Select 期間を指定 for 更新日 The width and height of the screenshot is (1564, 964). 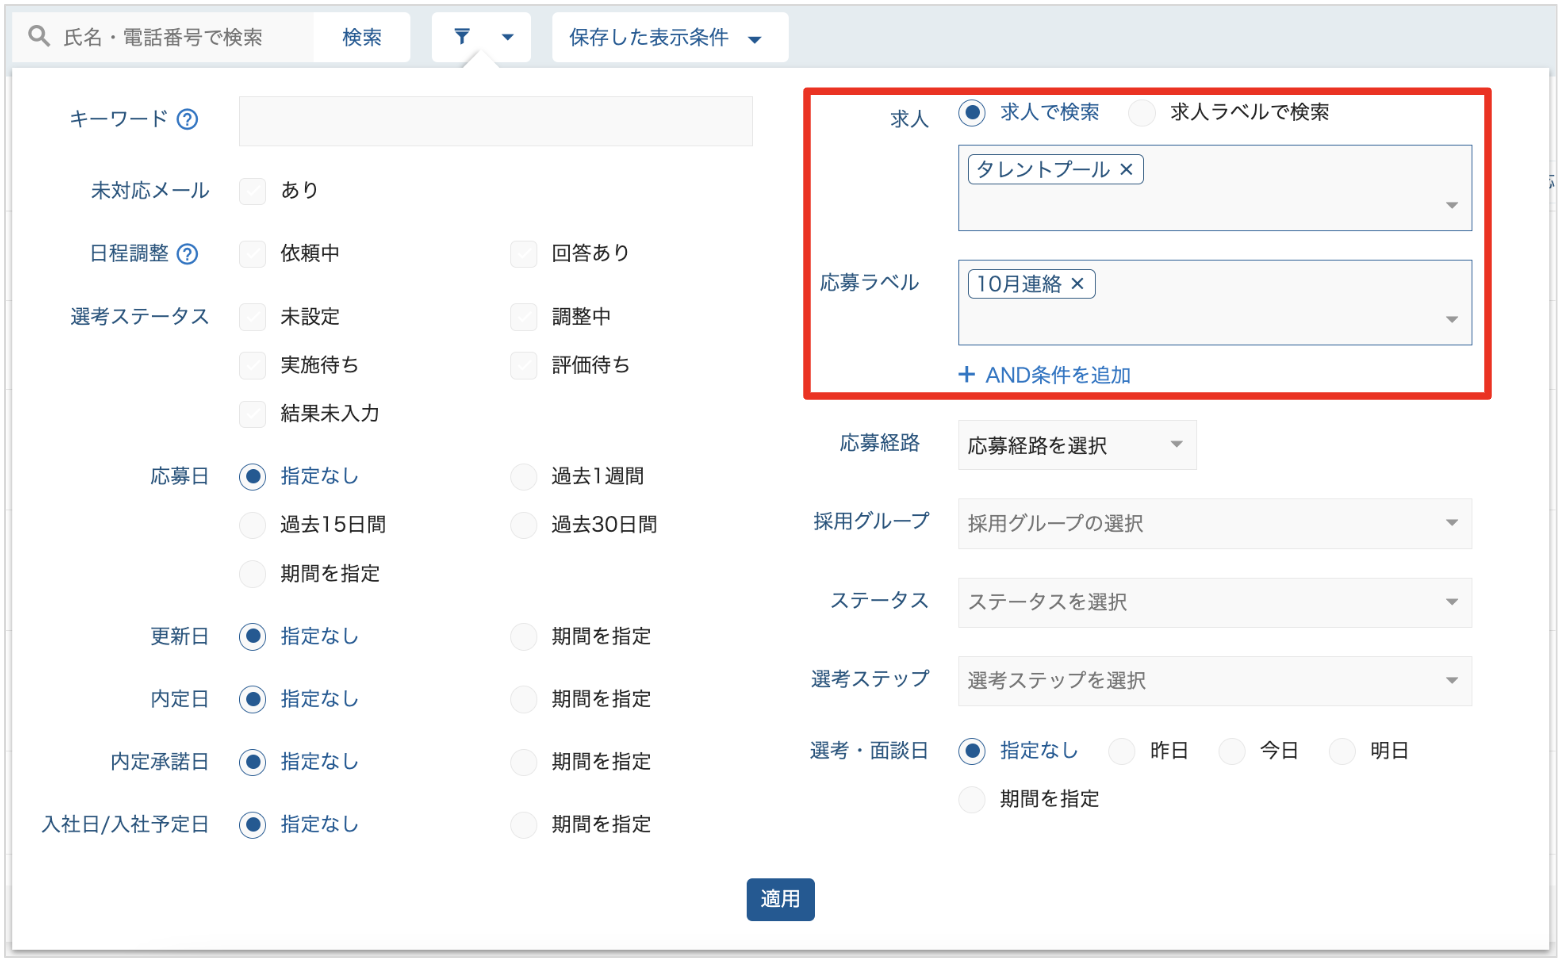point(524,637)
